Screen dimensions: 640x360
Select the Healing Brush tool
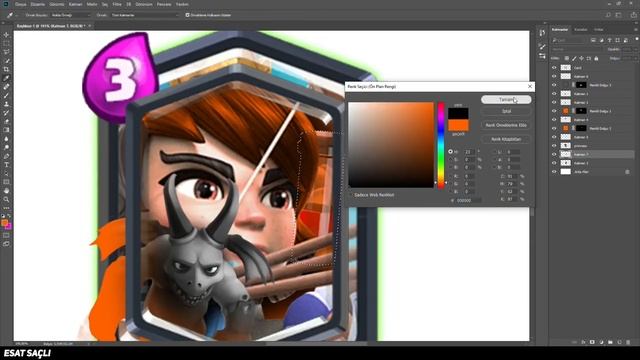(6, 87)
